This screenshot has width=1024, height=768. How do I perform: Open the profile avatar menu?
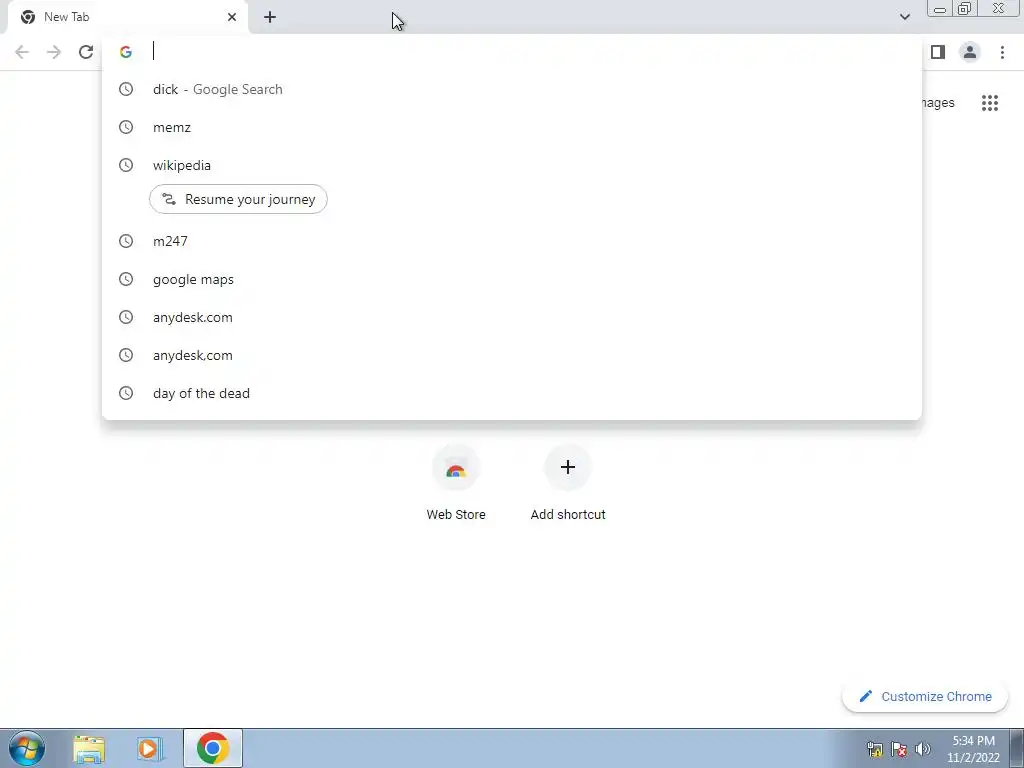click(970, 52)
